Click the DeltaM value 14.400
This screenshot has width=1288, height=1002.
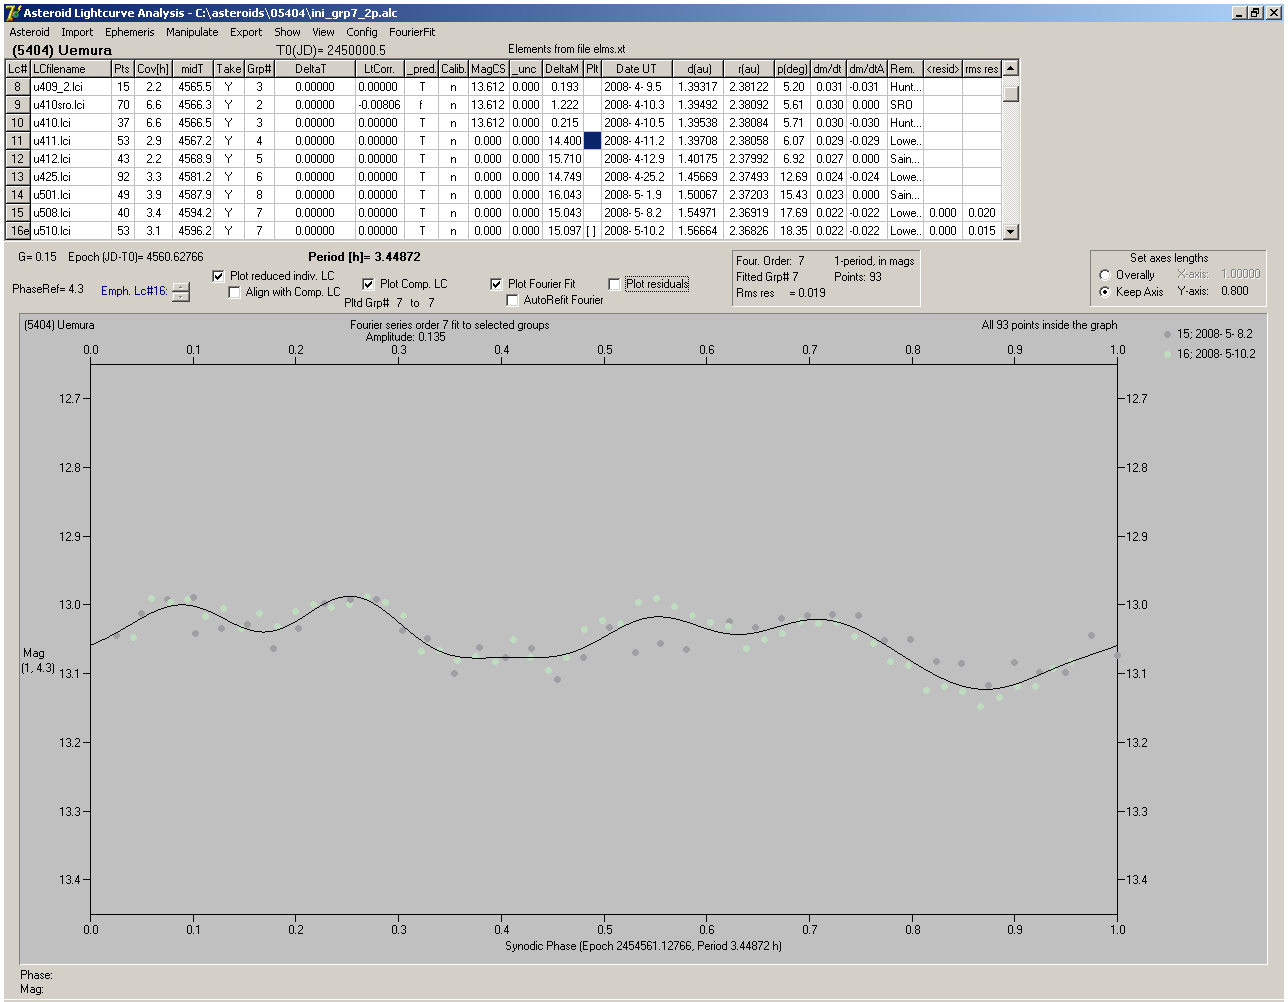tap(563, 141)
